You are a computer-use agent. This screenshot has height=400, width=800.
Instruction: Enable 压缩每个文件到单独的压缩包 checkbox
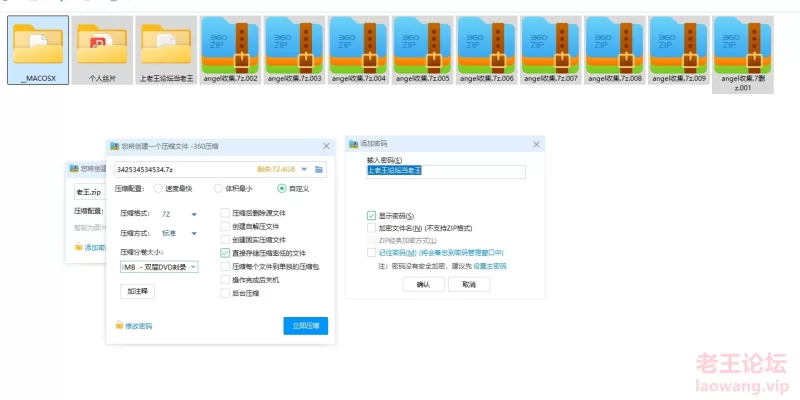(225, 266)
